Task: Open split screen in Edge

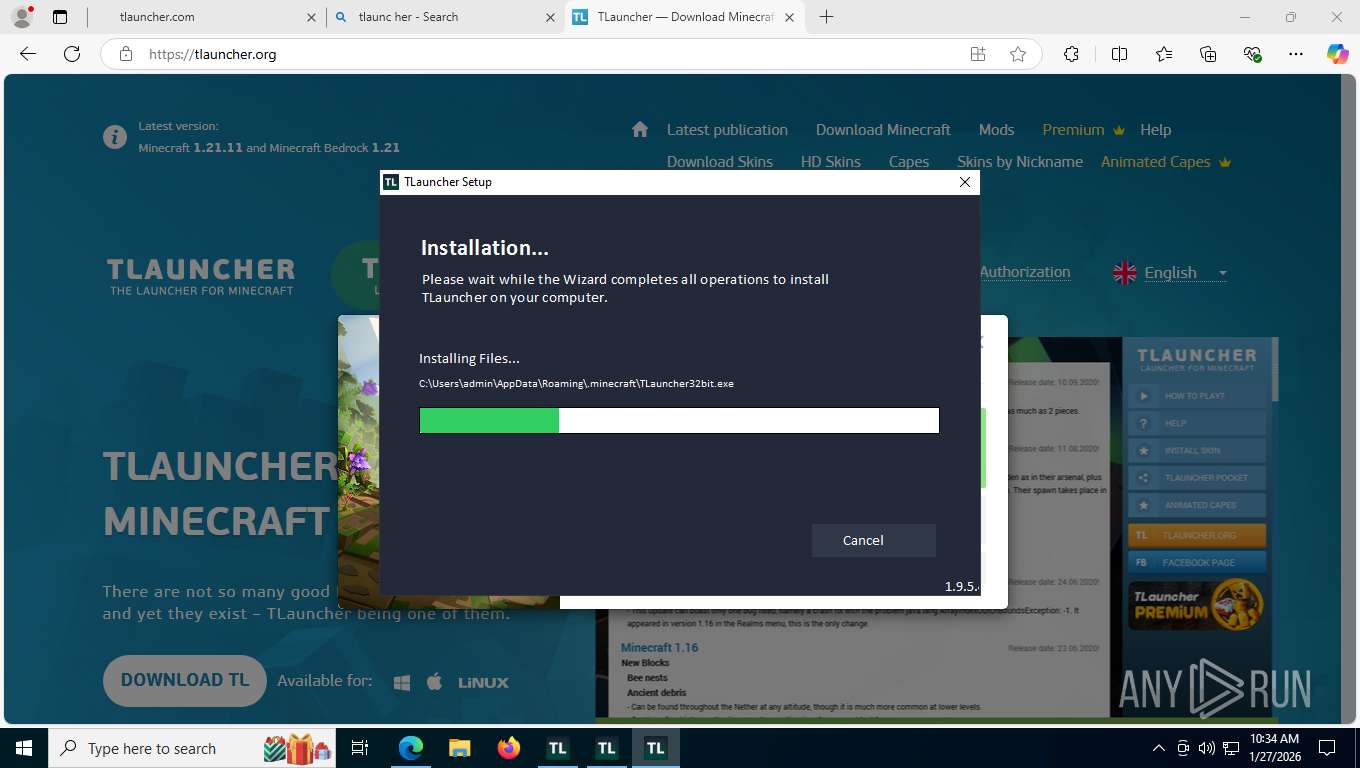Action: pyautogui.click(x=1119, y=54)
